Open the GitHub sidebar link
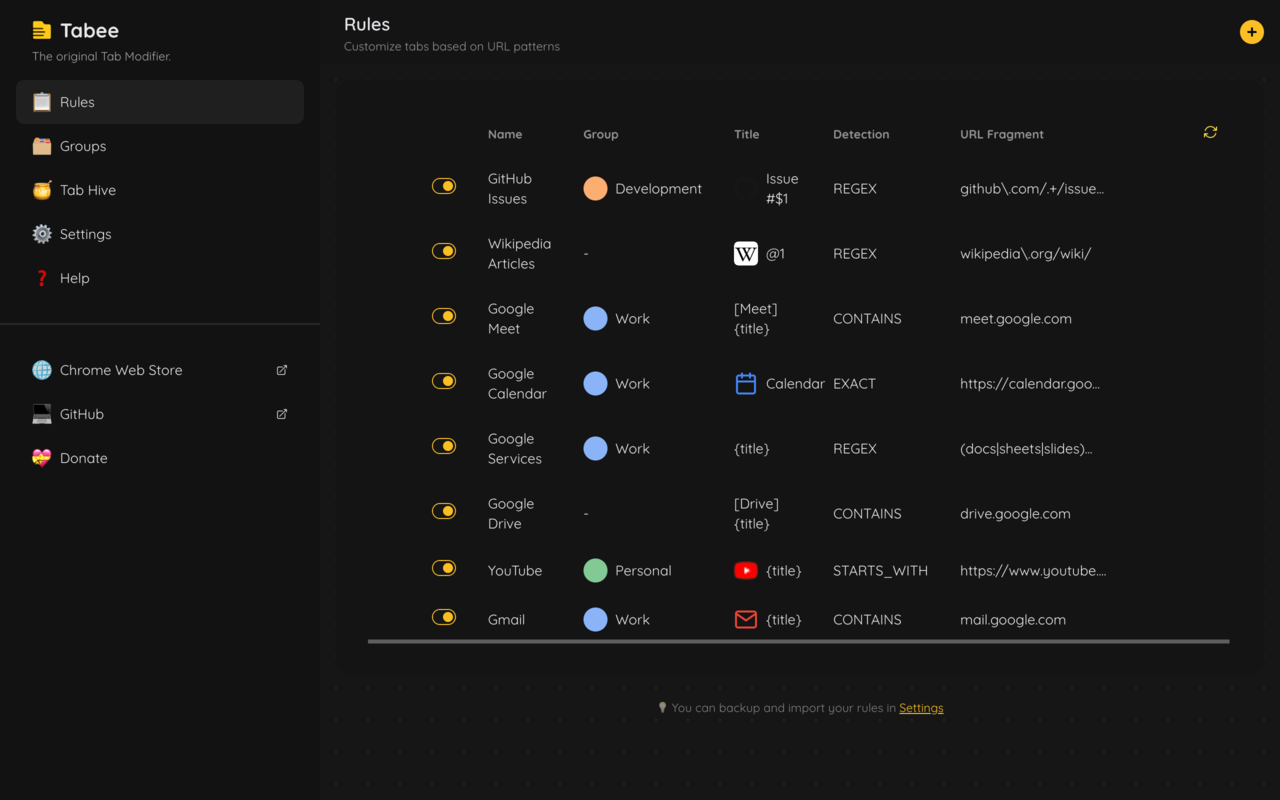This screenshot has height=800, width=1280. 160,414
